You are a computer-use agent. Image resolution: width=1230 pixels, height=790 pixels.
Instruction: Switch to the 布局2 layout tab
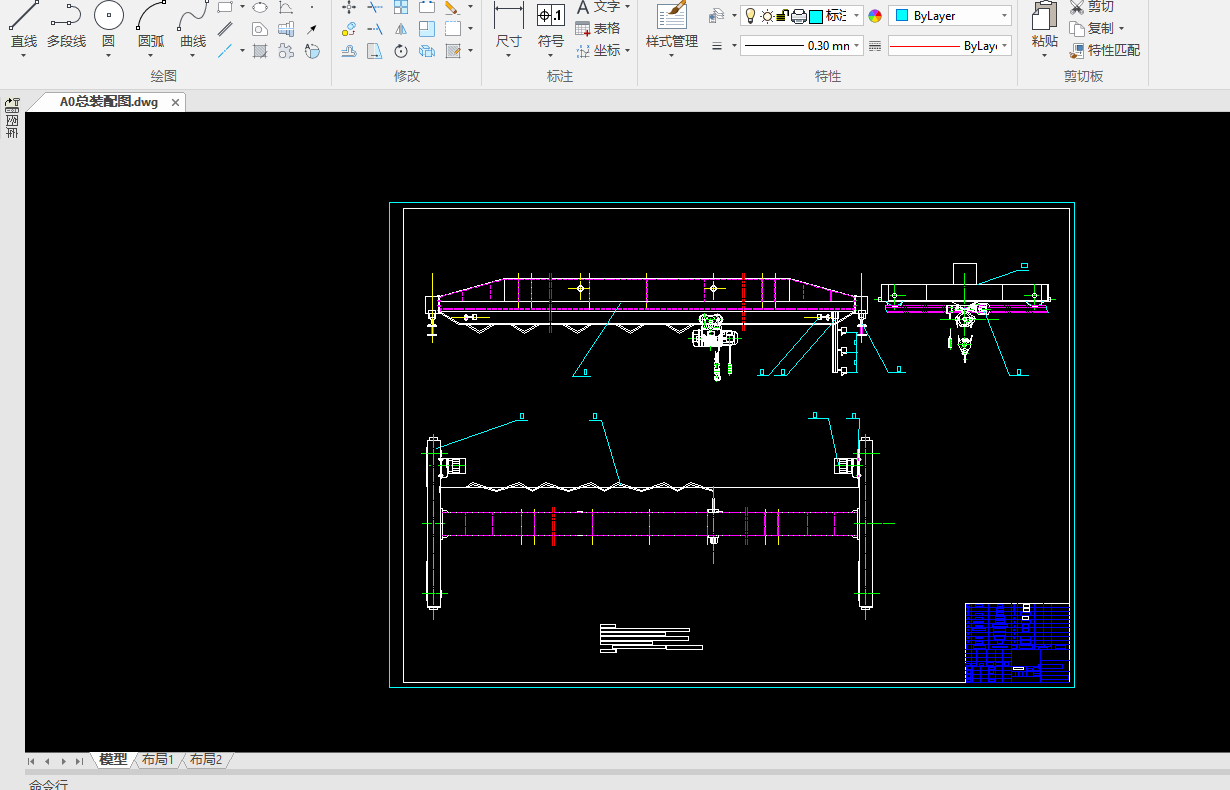point(206,760)
